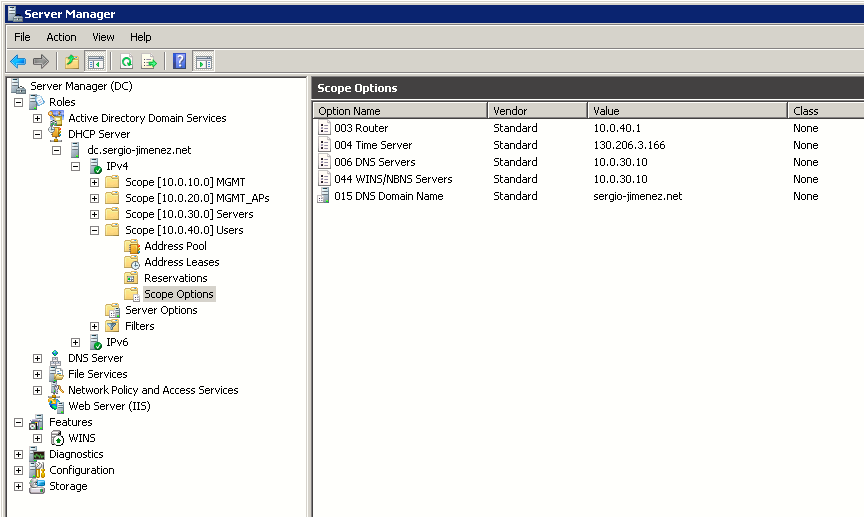Expand the IPv6 node
Image resolution: width=864 pixels, height=517 pixels.
[x=75, y=342]
